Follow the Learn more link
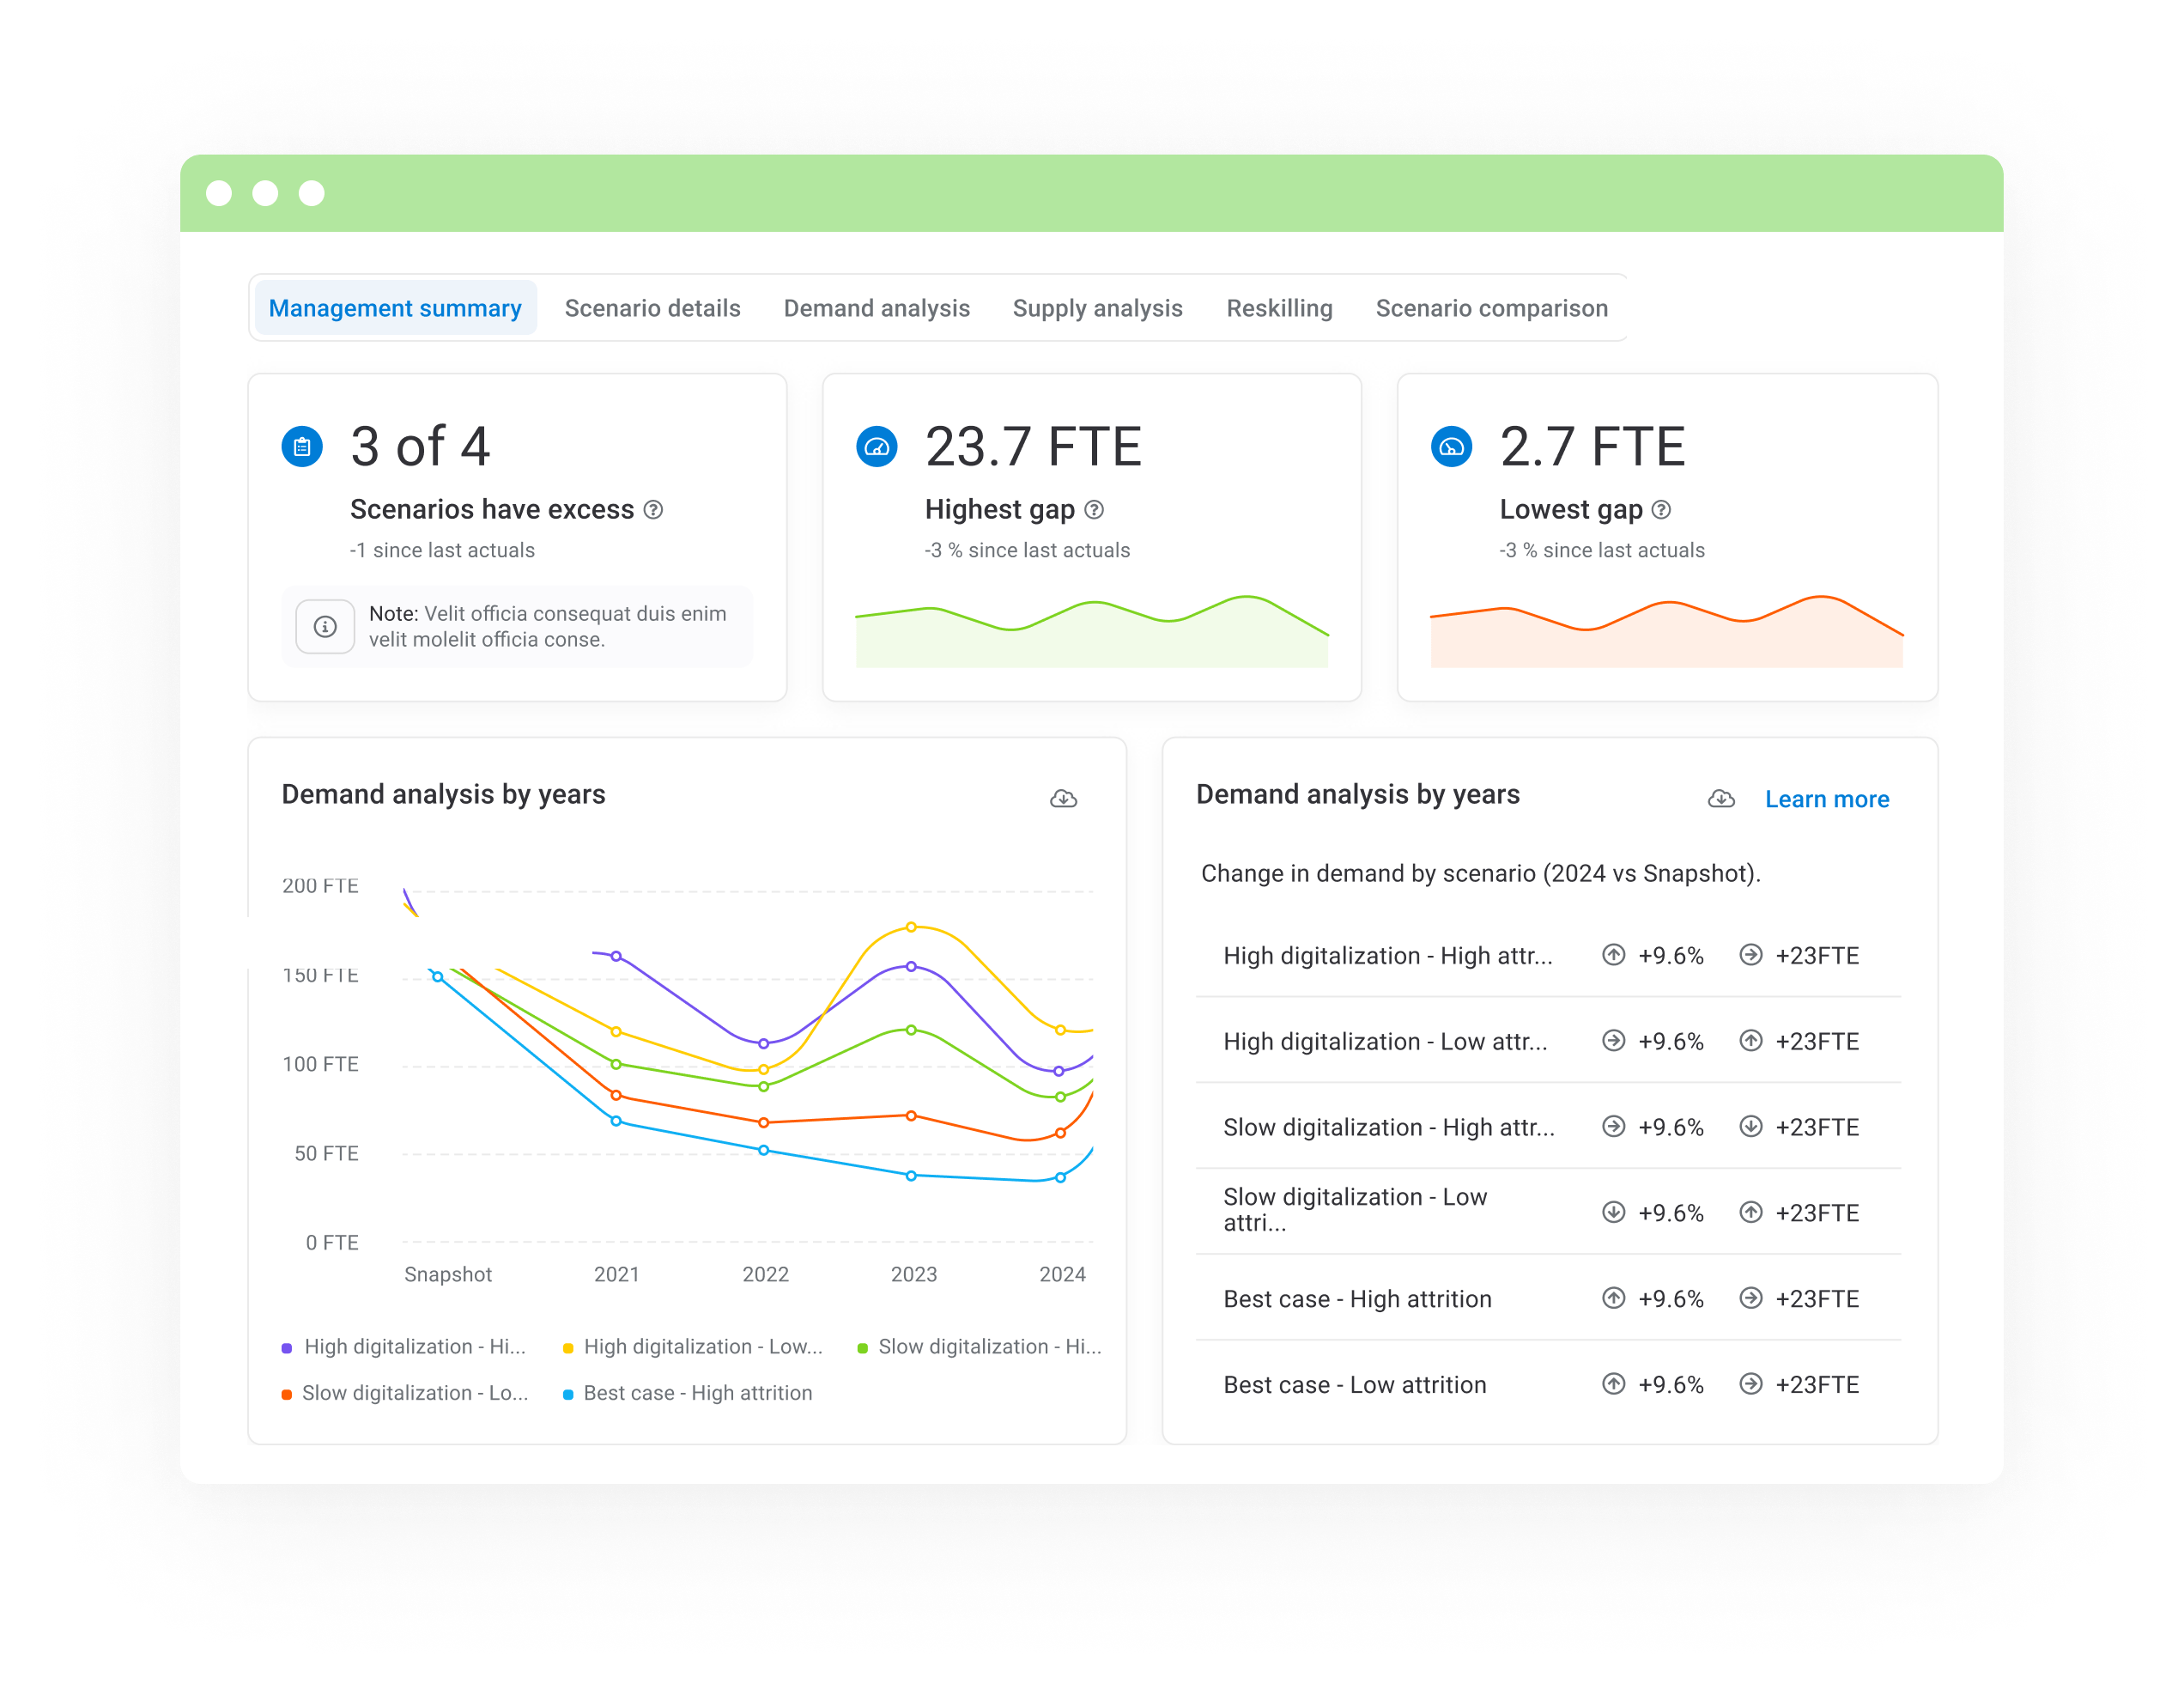 1826,799
